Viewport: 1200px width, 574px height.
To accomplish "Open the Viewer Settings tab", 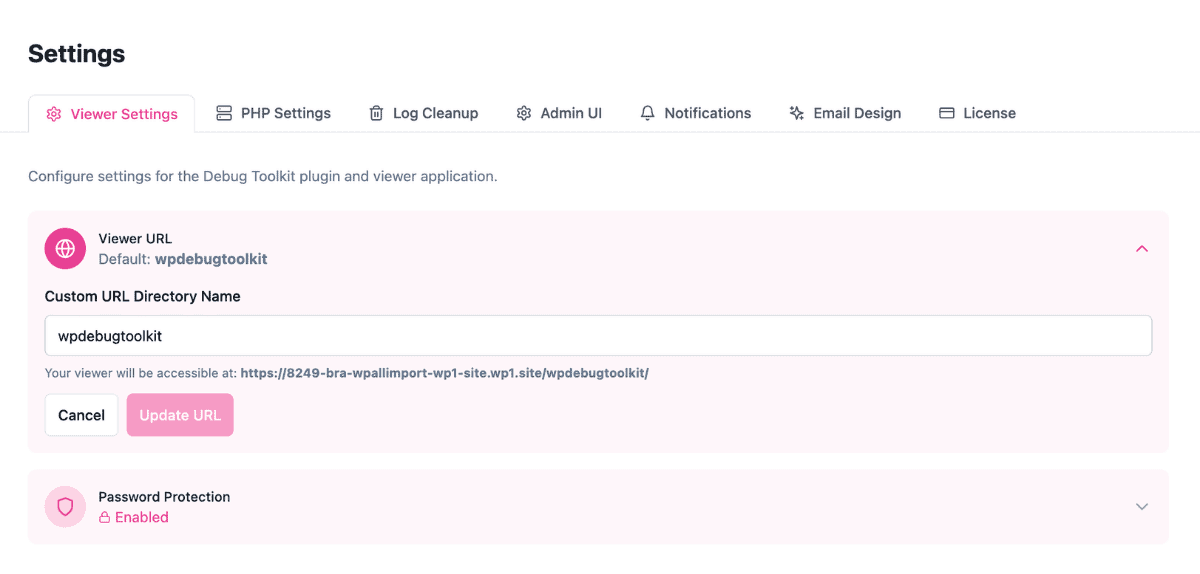I will 111,114.
